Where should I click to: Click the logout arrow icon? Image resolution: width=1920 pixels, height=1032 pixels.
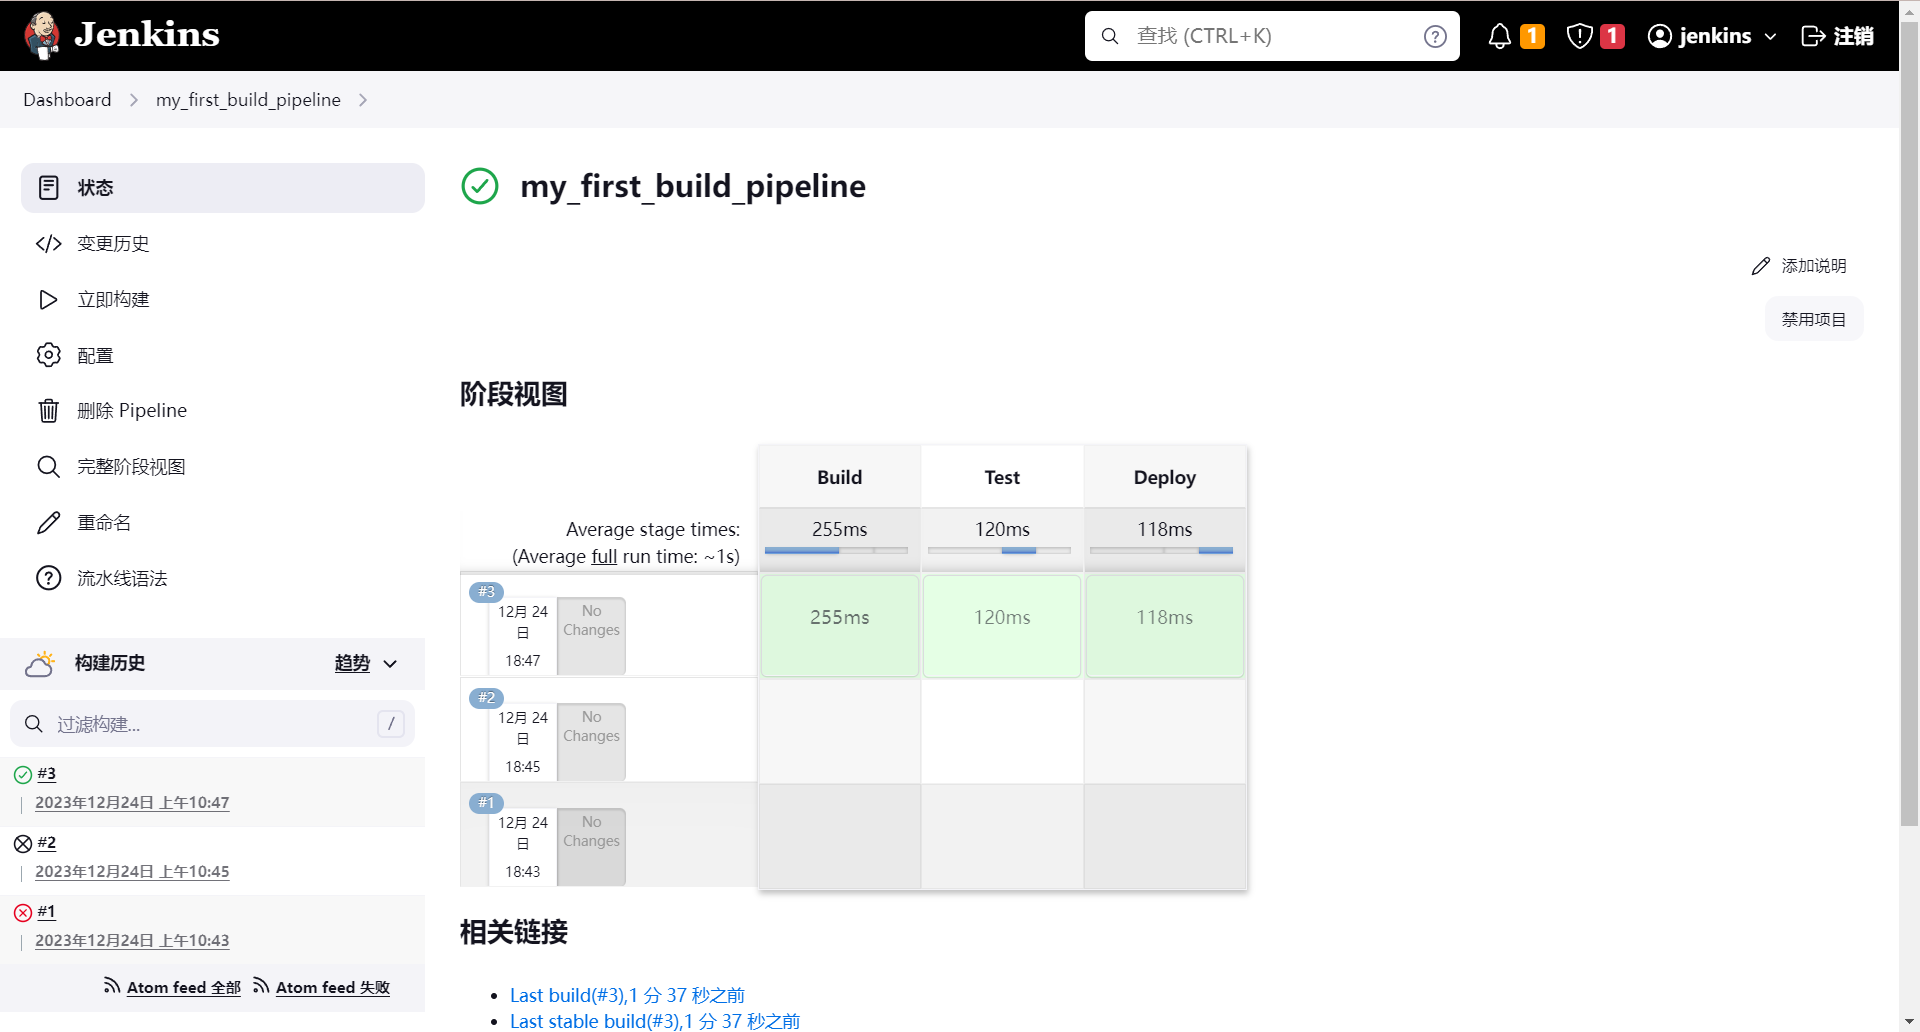1813,36
